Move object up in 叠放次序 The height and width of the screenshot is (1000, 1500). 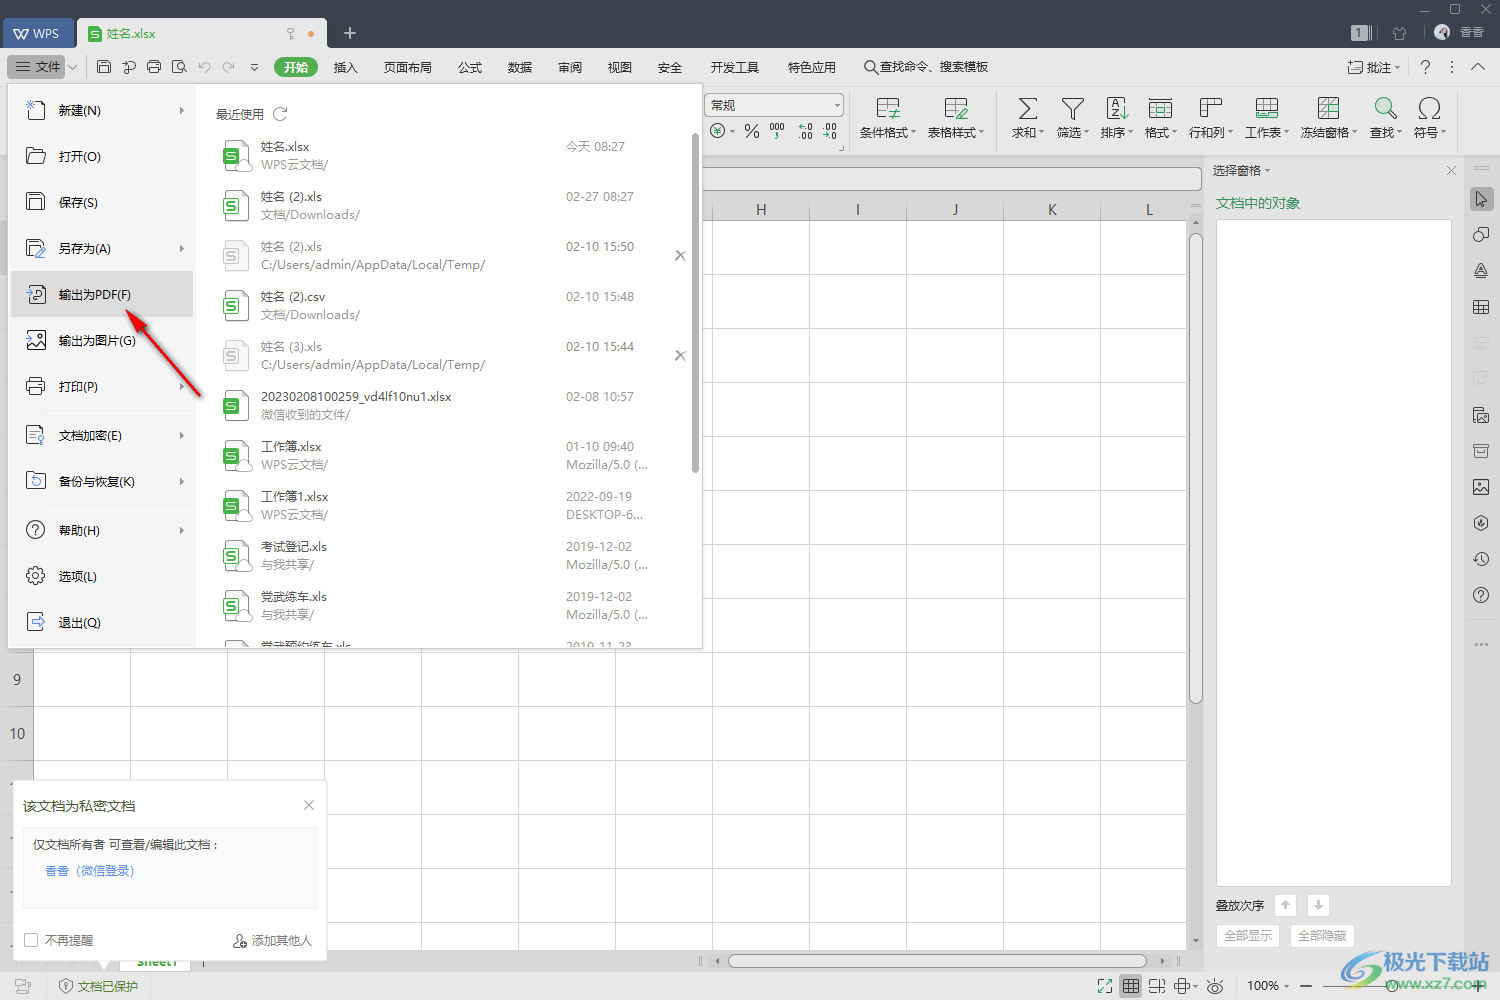(1286, 905)
